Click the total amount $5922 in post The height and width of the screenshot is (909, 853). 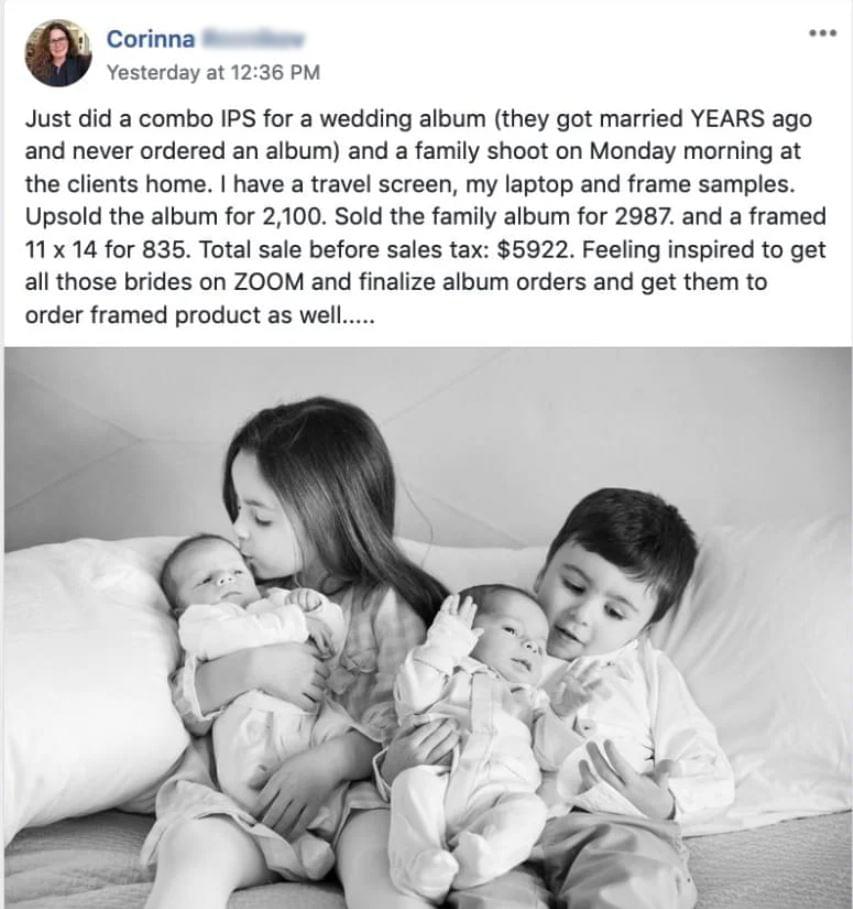(x=533, y=250)
